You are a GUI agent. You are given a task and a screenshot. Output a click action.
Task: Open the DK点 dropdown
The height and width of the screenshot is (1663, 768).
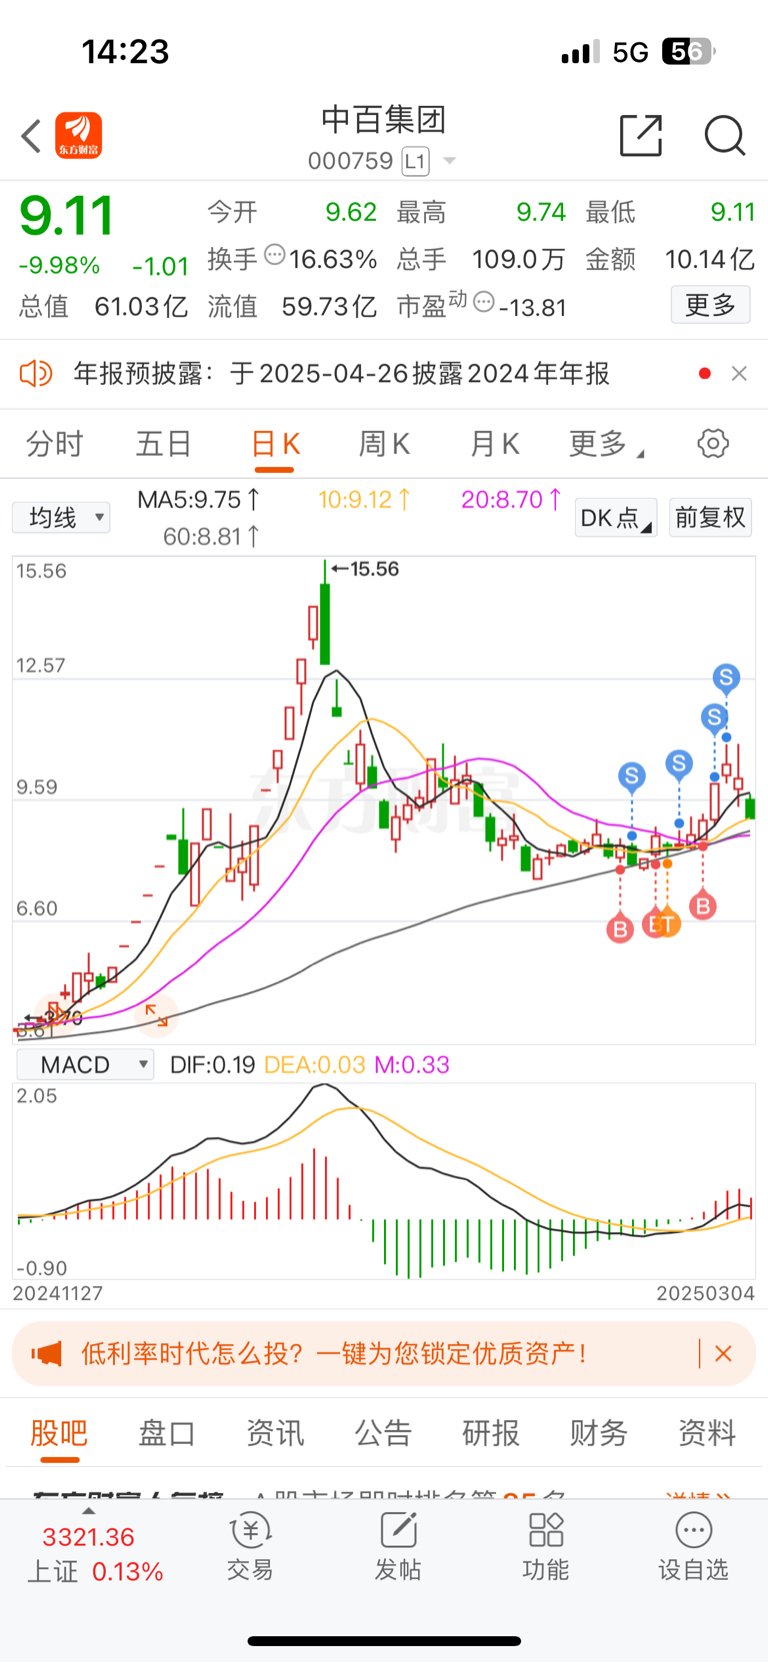(615, 518)
